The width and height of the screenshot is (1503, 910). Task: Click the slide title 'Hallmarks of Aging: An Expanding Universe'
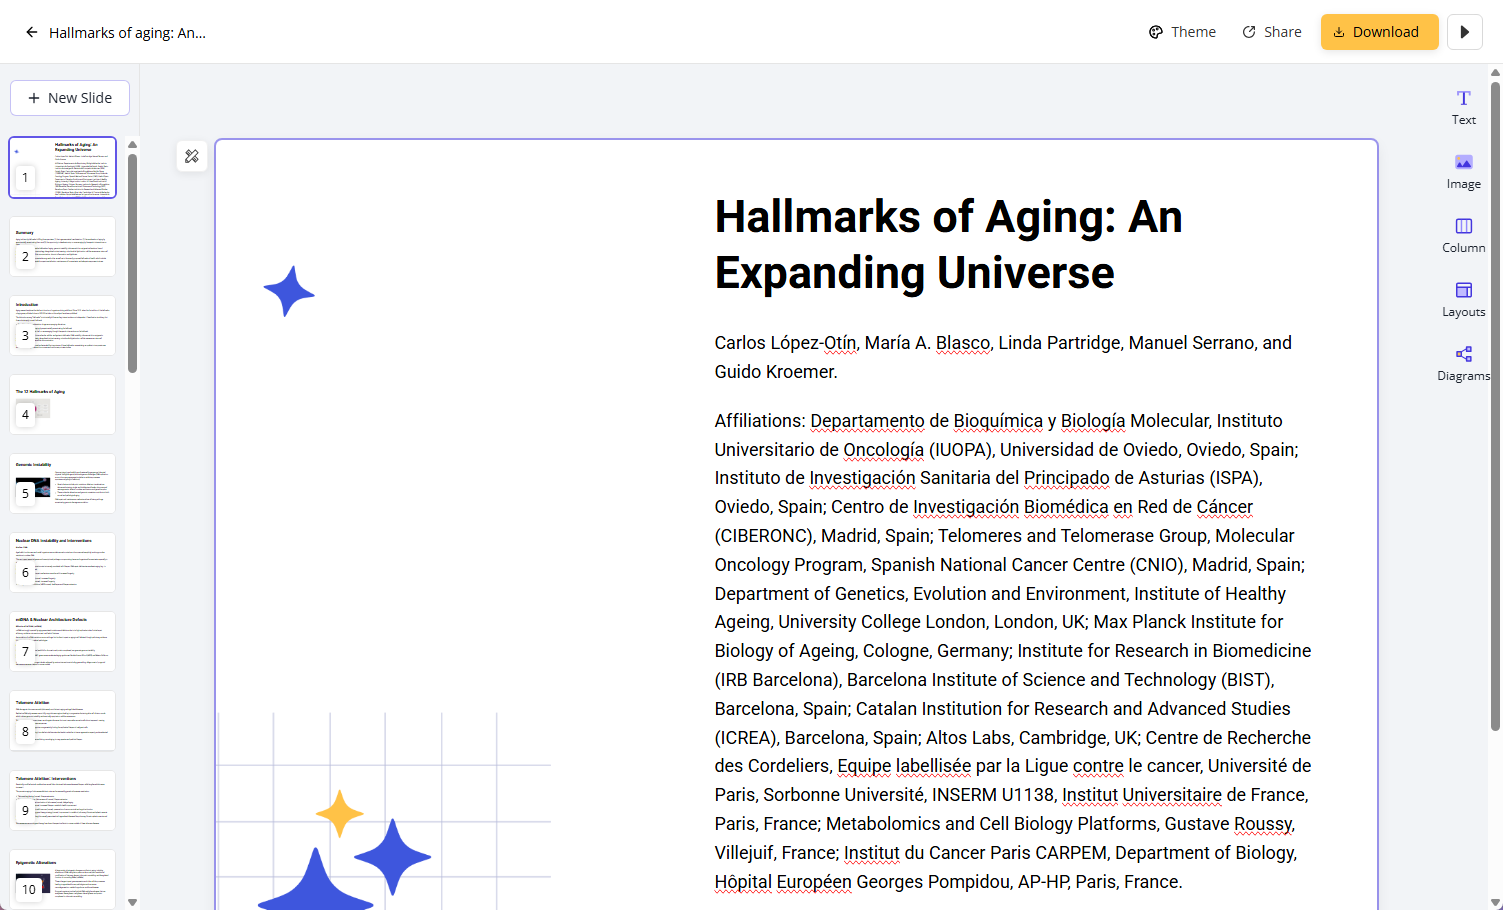click(x=948, y=244)
